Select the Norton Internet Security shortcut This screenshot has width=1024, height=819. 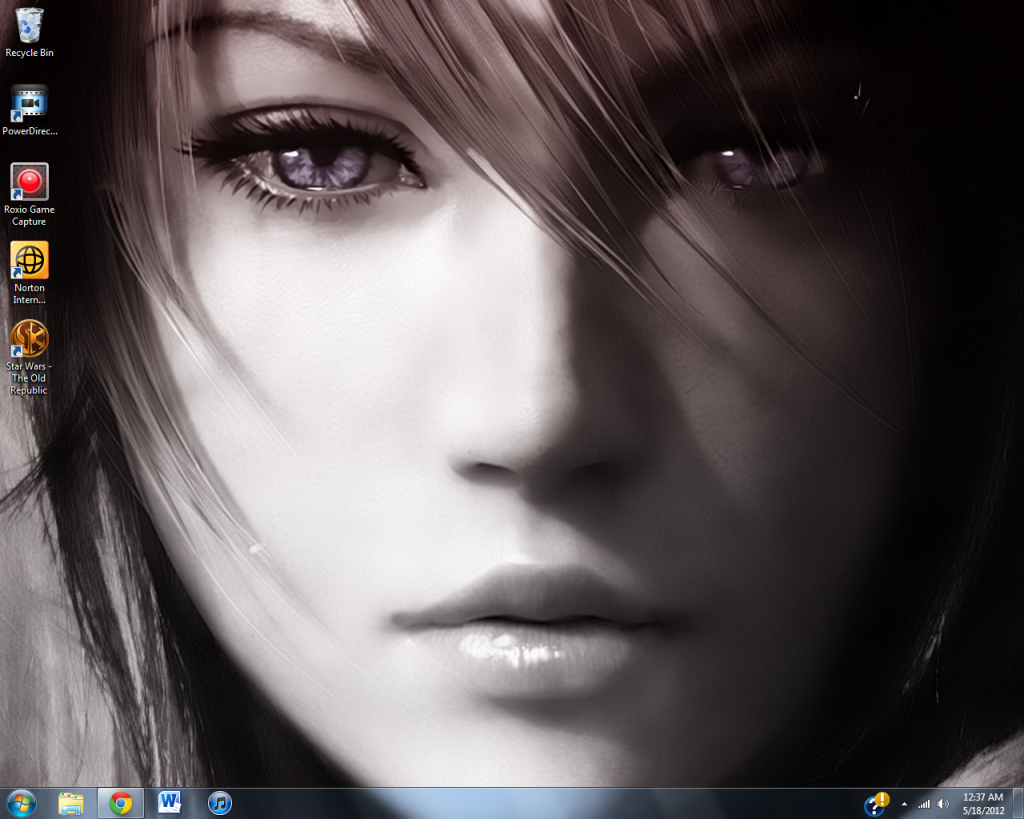click(29, 273)
